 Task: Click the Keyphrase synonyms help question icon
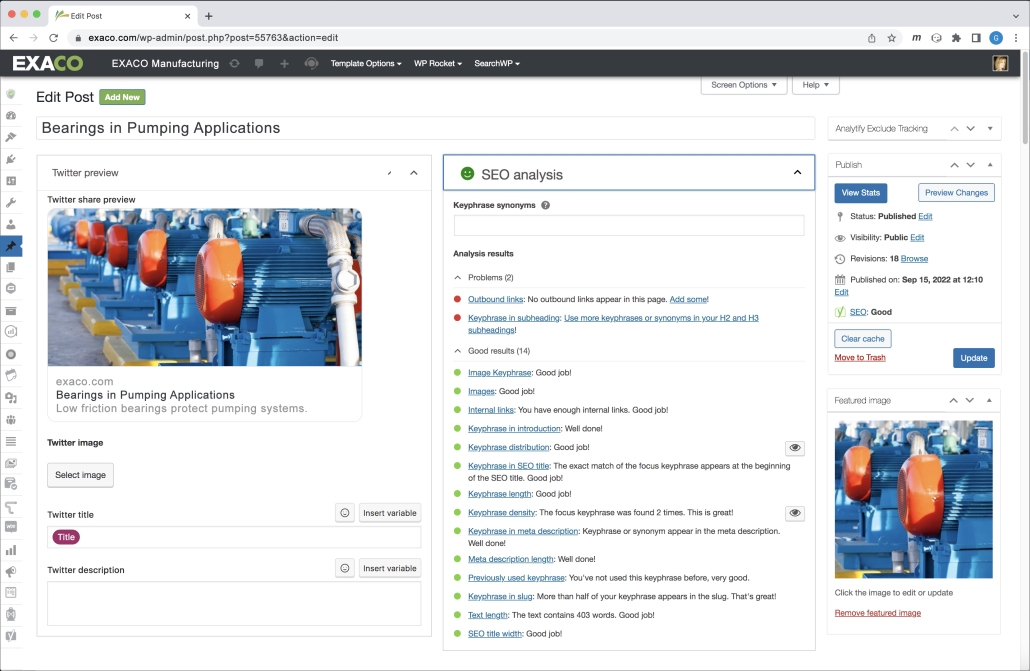pos(545,205)
